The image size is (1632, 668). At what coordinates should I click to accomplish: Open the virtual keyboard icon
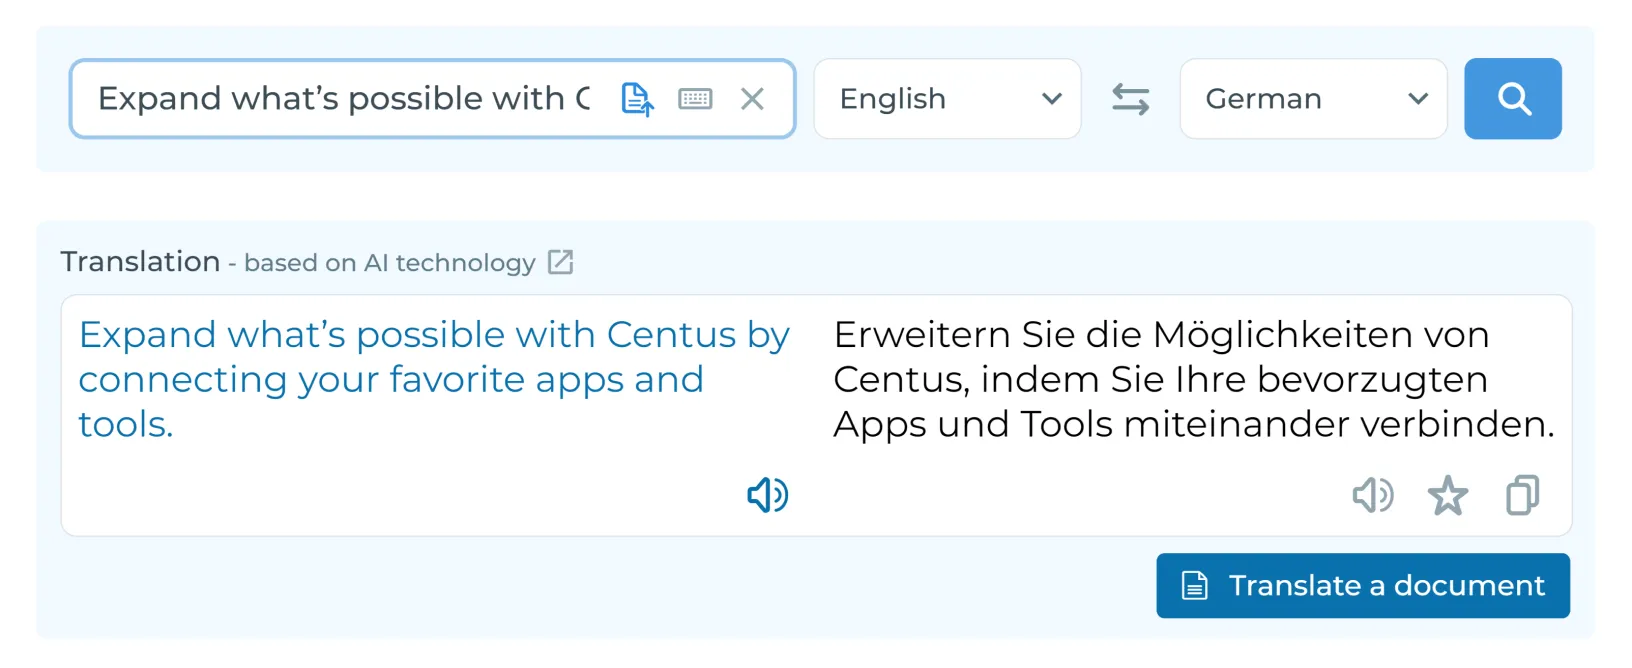[695, 99]
